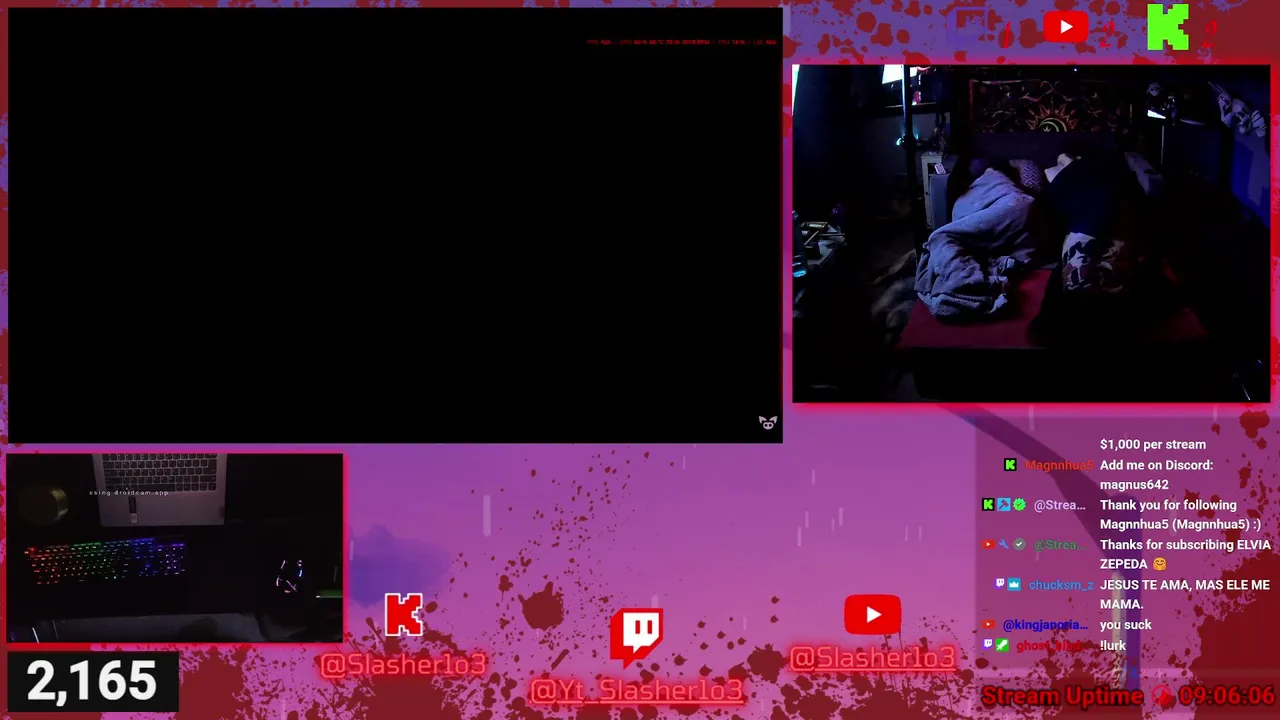The width and height of the screenshot is (1280, 720).
Task: Click the 09:06:06 uptime timer
Action: click(x=1226, y=696)
